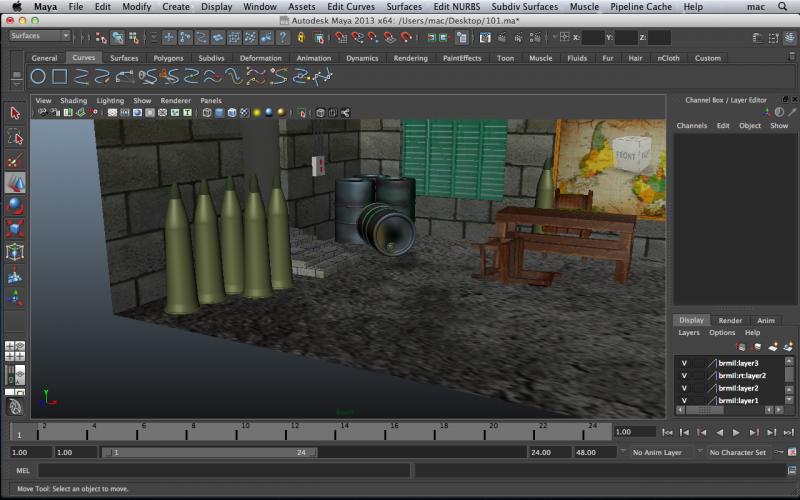800x500 pixels.
Task: Activate the Lasso select tool
Action: pos(15,137)
